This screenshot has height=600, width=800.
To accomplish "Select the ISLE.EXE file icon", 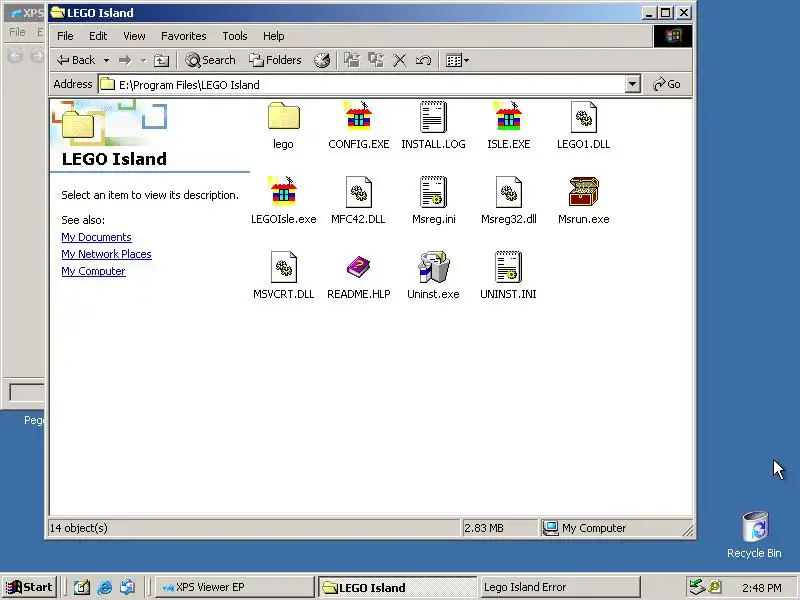I will pyautogui.click(x=509, y=117).
